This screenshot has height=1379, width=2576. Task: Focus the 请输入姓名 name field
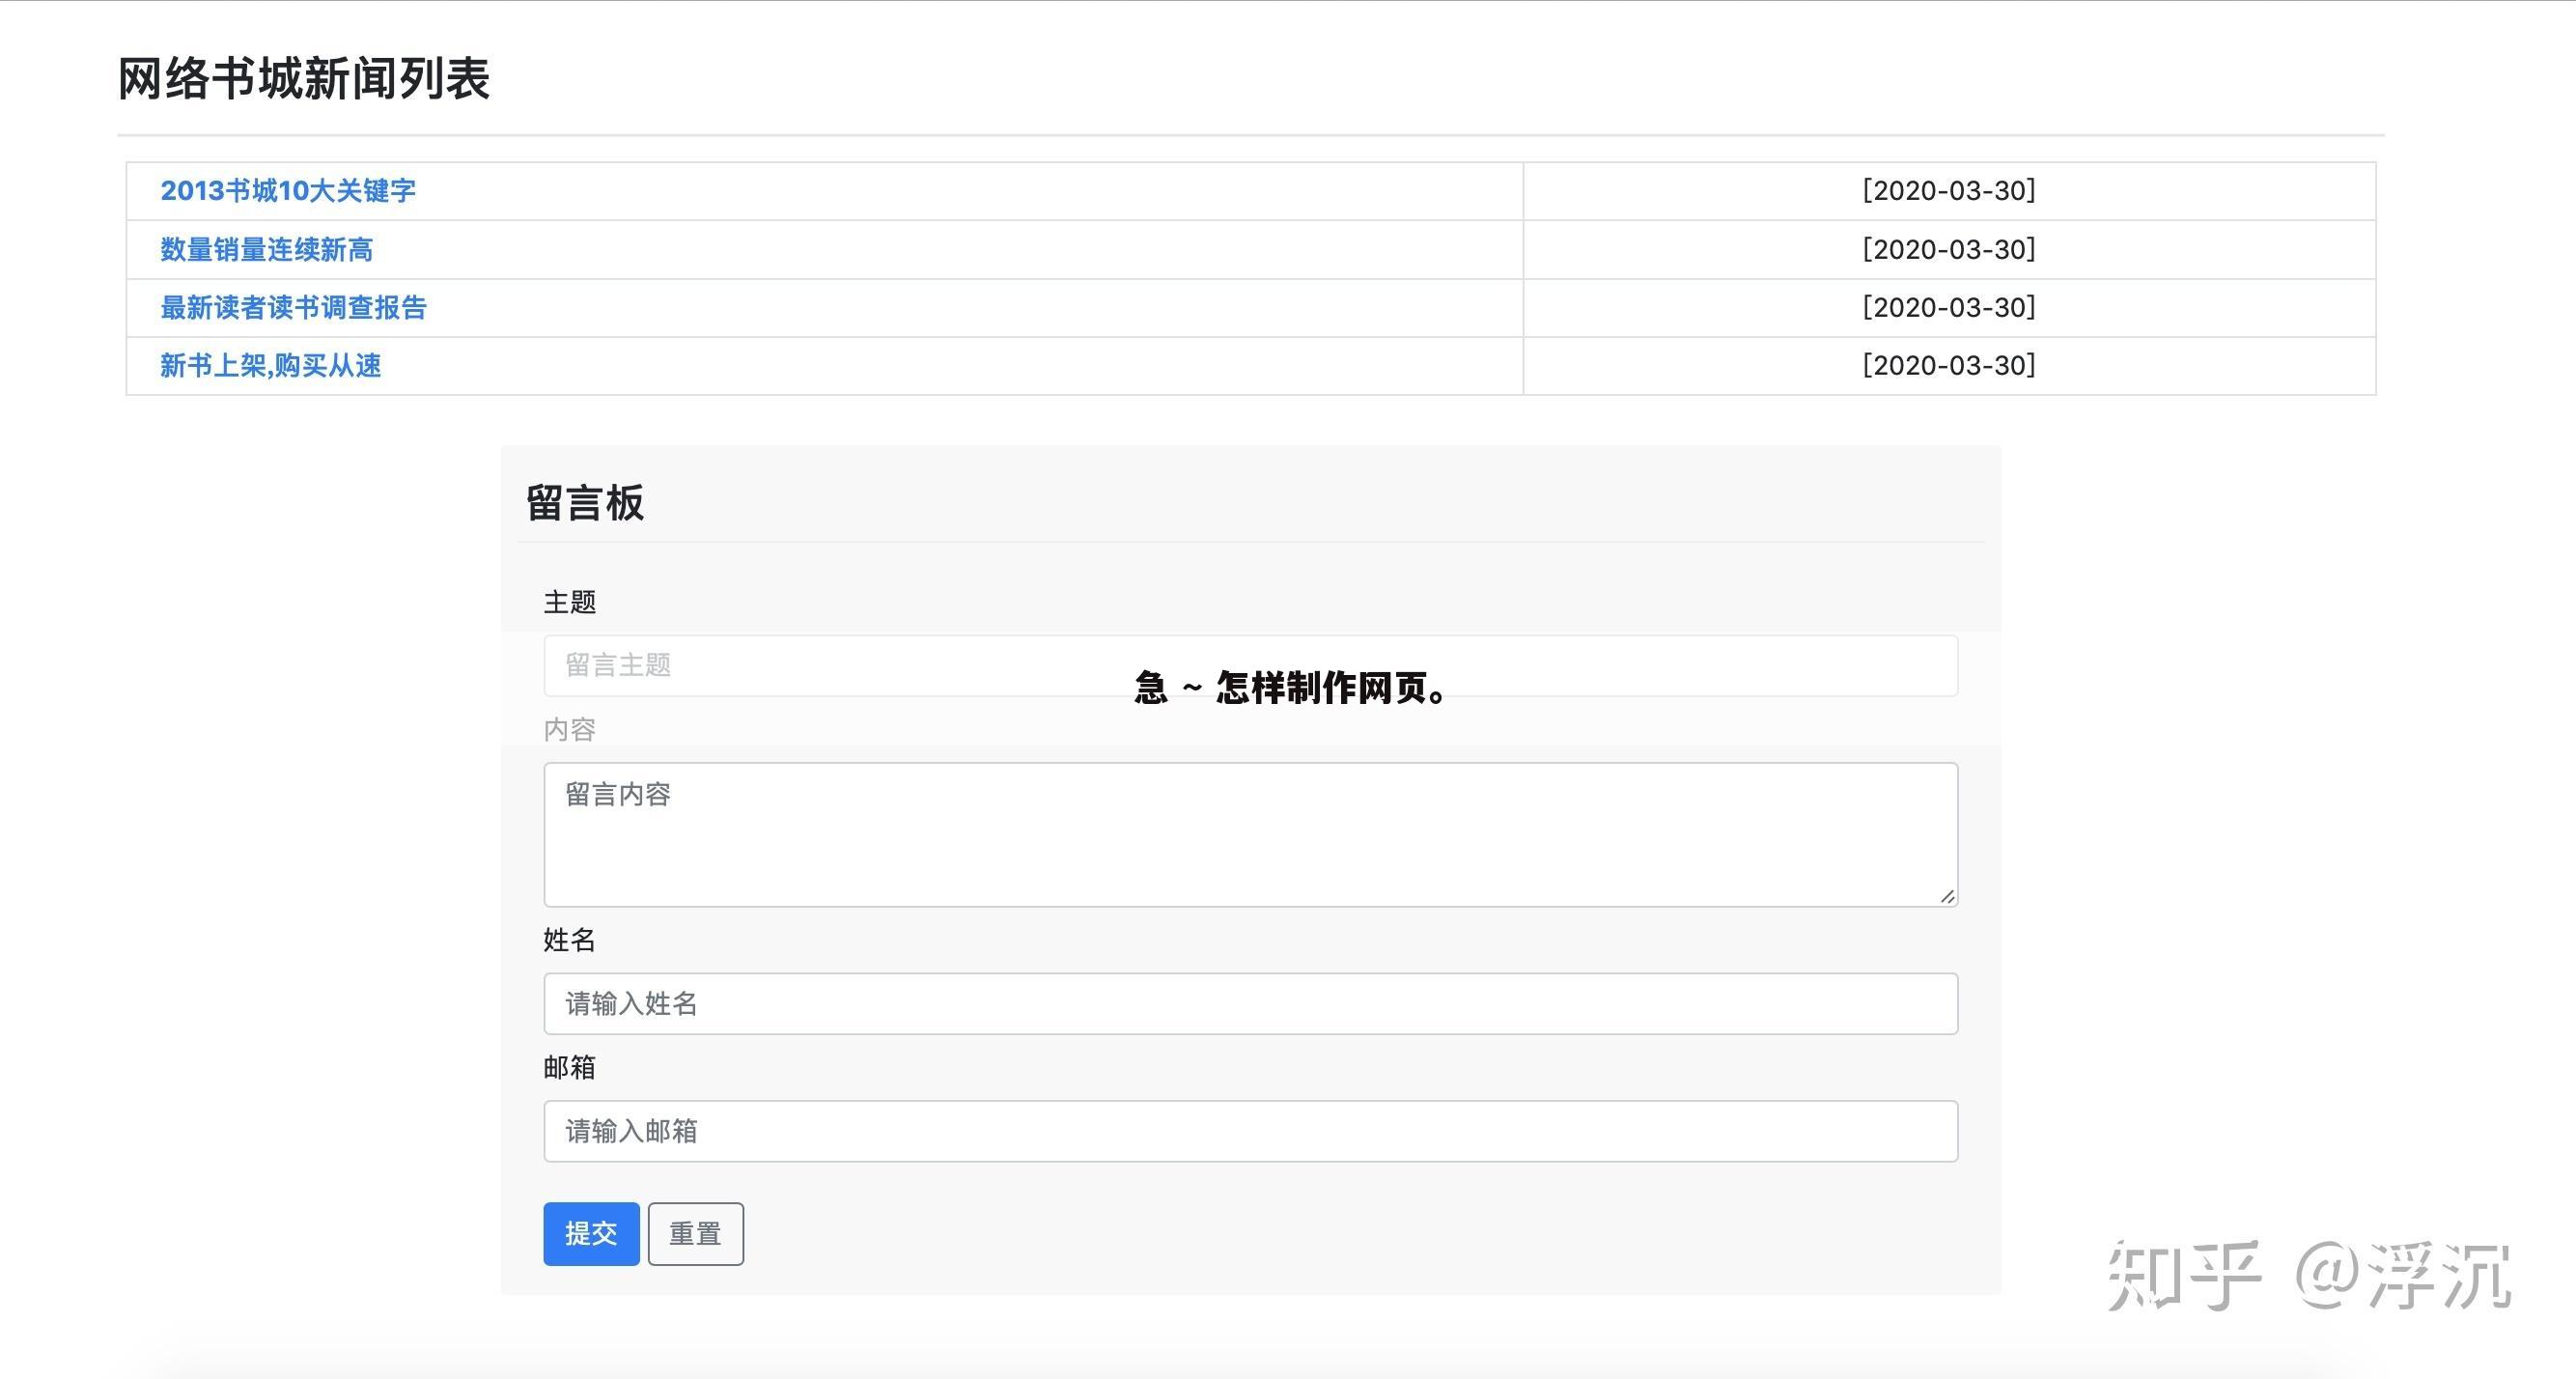(x=1250, y=1003)
